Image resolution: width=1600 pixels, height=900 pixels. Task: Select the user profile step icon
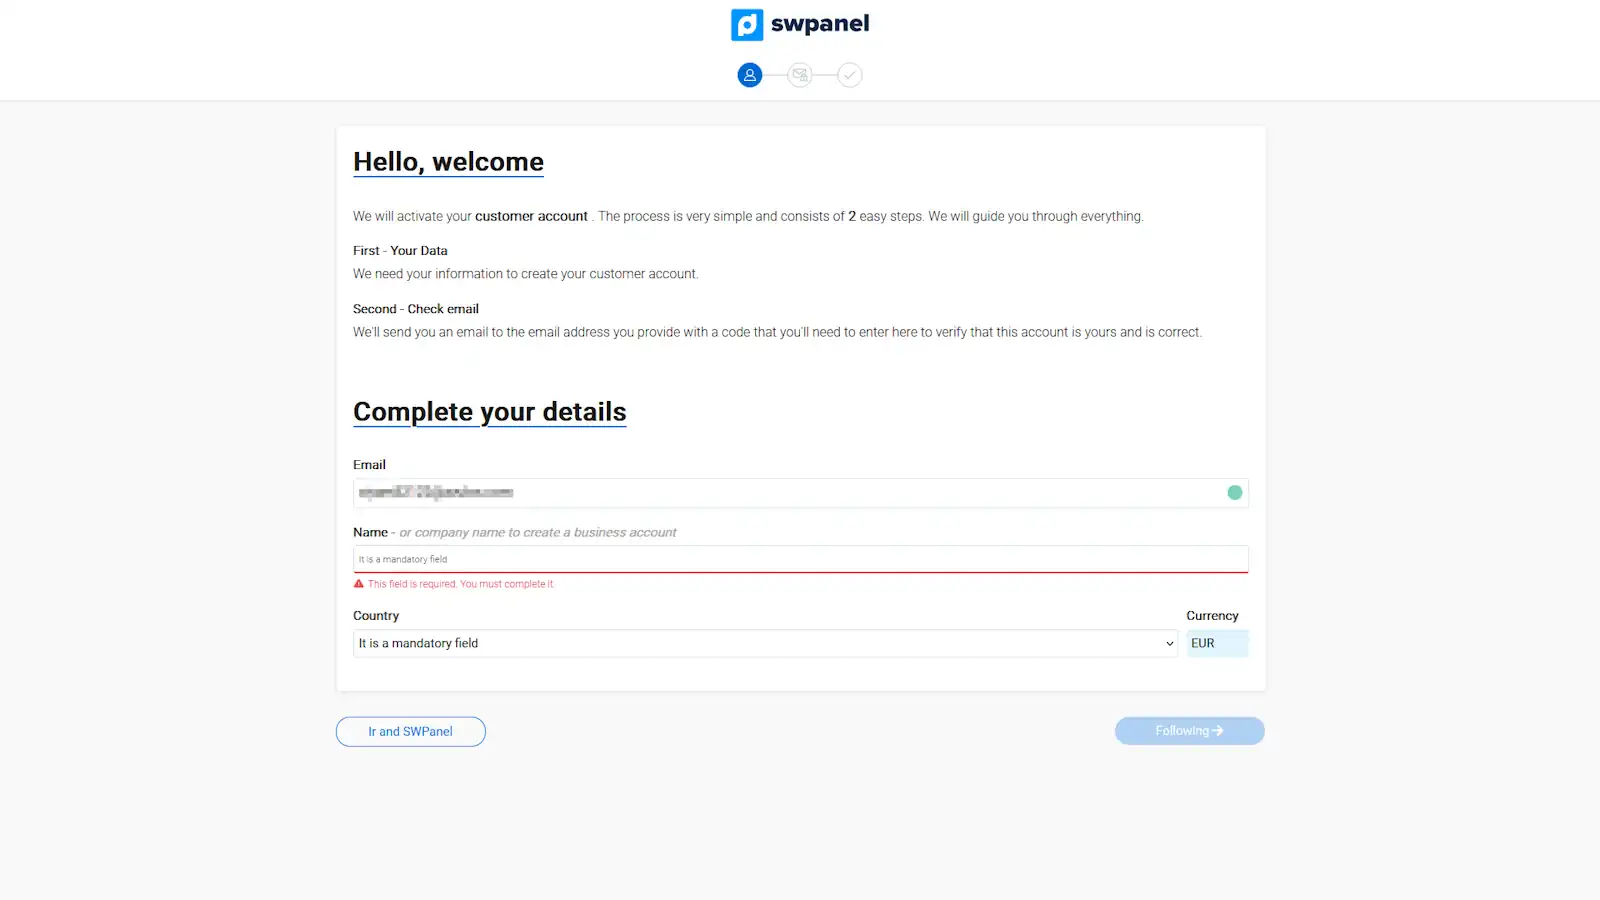750,75
